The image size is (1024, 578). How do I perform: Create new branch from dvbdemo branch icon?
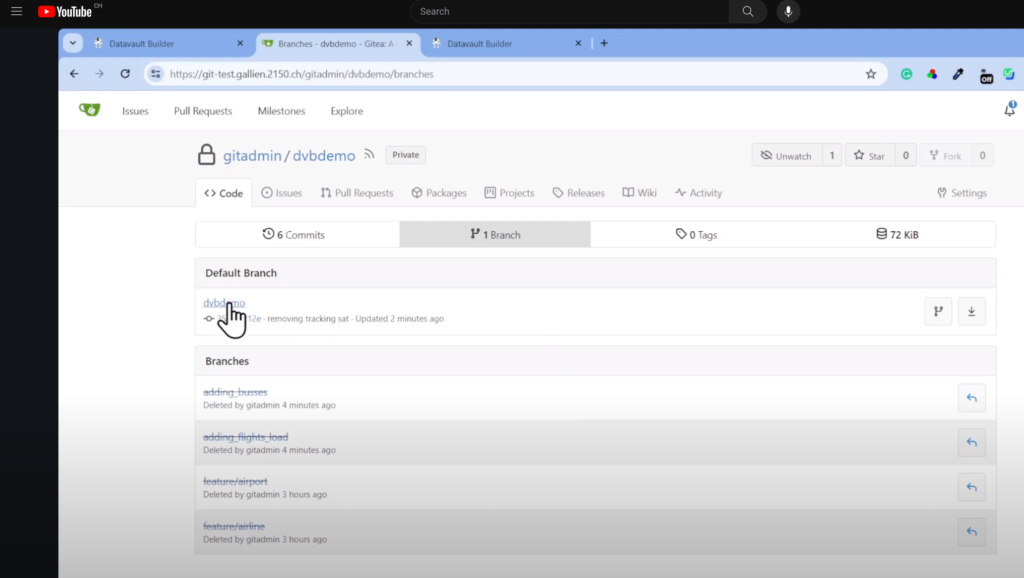point(938,311)
